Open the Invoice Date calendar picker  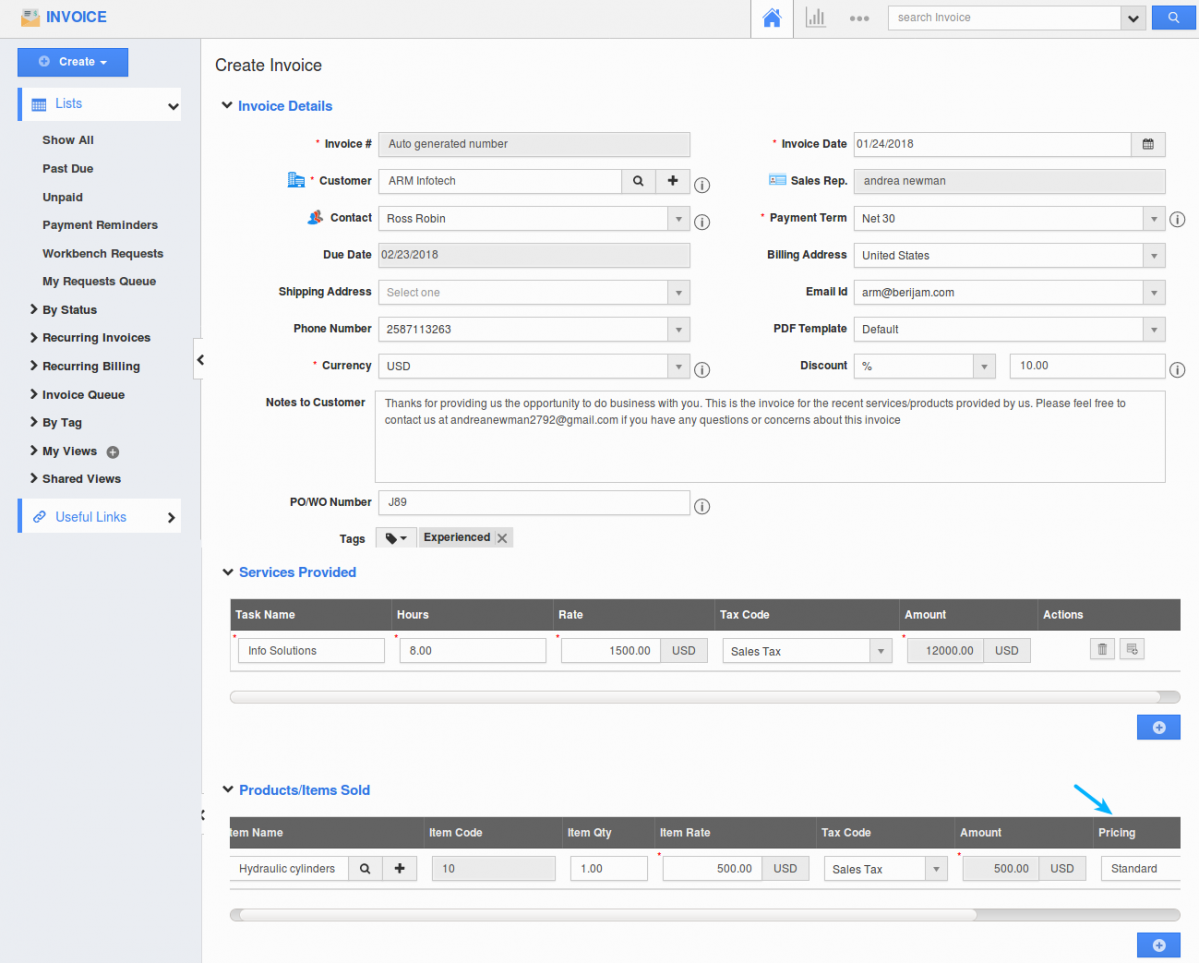tap(1148, 144)
